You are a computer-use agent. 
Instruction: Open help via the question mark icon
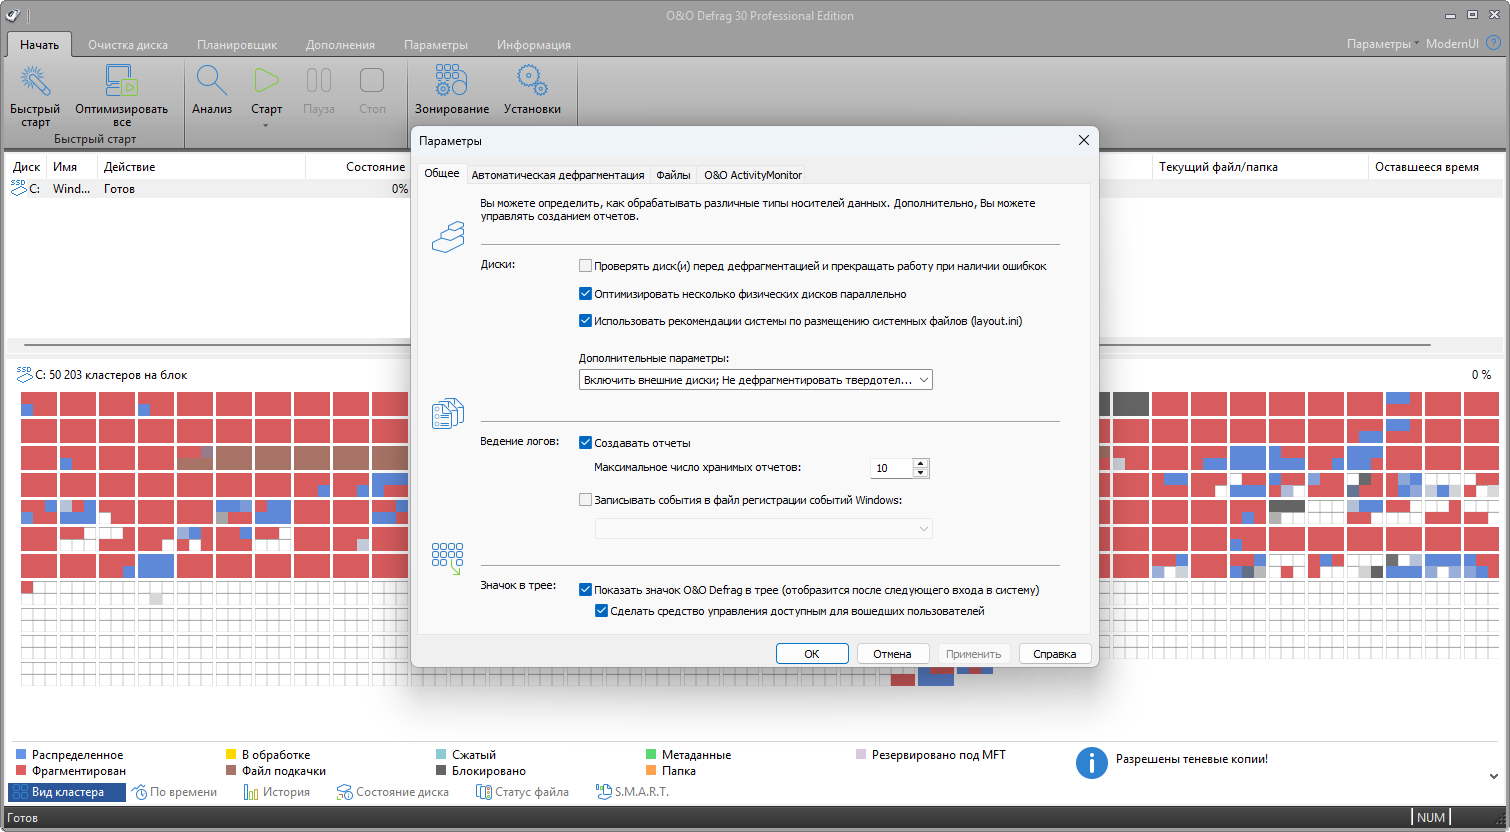tap(1493, 44)
